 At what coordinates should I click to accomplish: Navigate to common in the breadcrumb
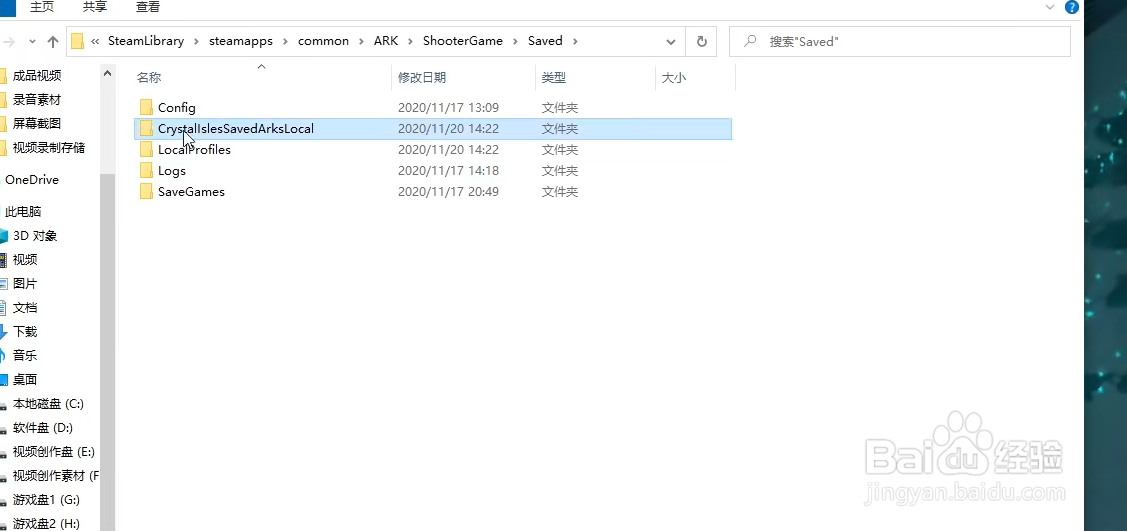[323, 41]
